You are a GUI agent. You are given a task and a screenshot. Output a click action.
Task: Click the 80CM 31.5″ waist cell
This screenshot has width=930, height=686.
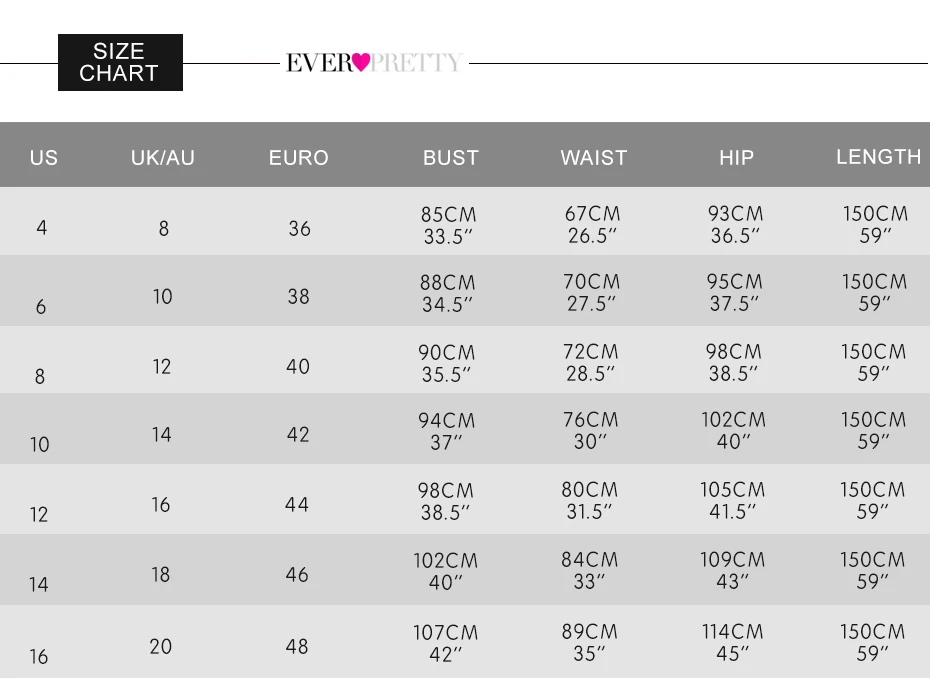(589, 501)
